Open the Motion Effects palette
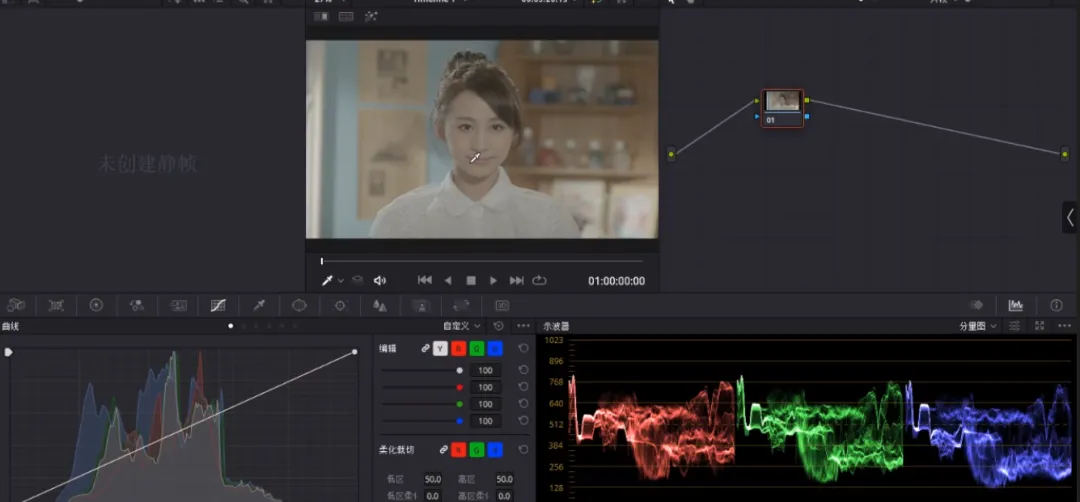 point(178,305)
